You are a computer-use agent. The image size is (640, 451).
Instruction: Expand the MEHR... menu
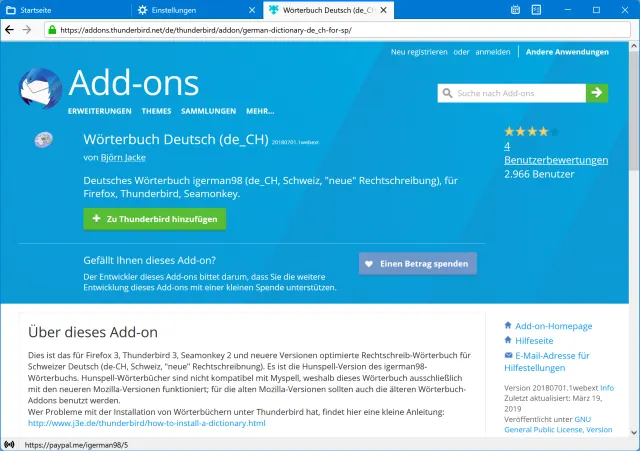(260, 111)
